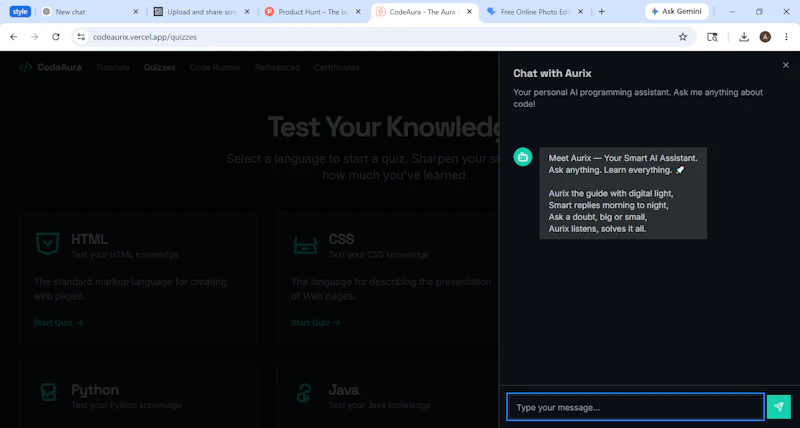The height and width of the screenshot is (428, 800).
Task: Switch to the Product Hunt tab
Action: pyautogui.click(x=312, y=12)
